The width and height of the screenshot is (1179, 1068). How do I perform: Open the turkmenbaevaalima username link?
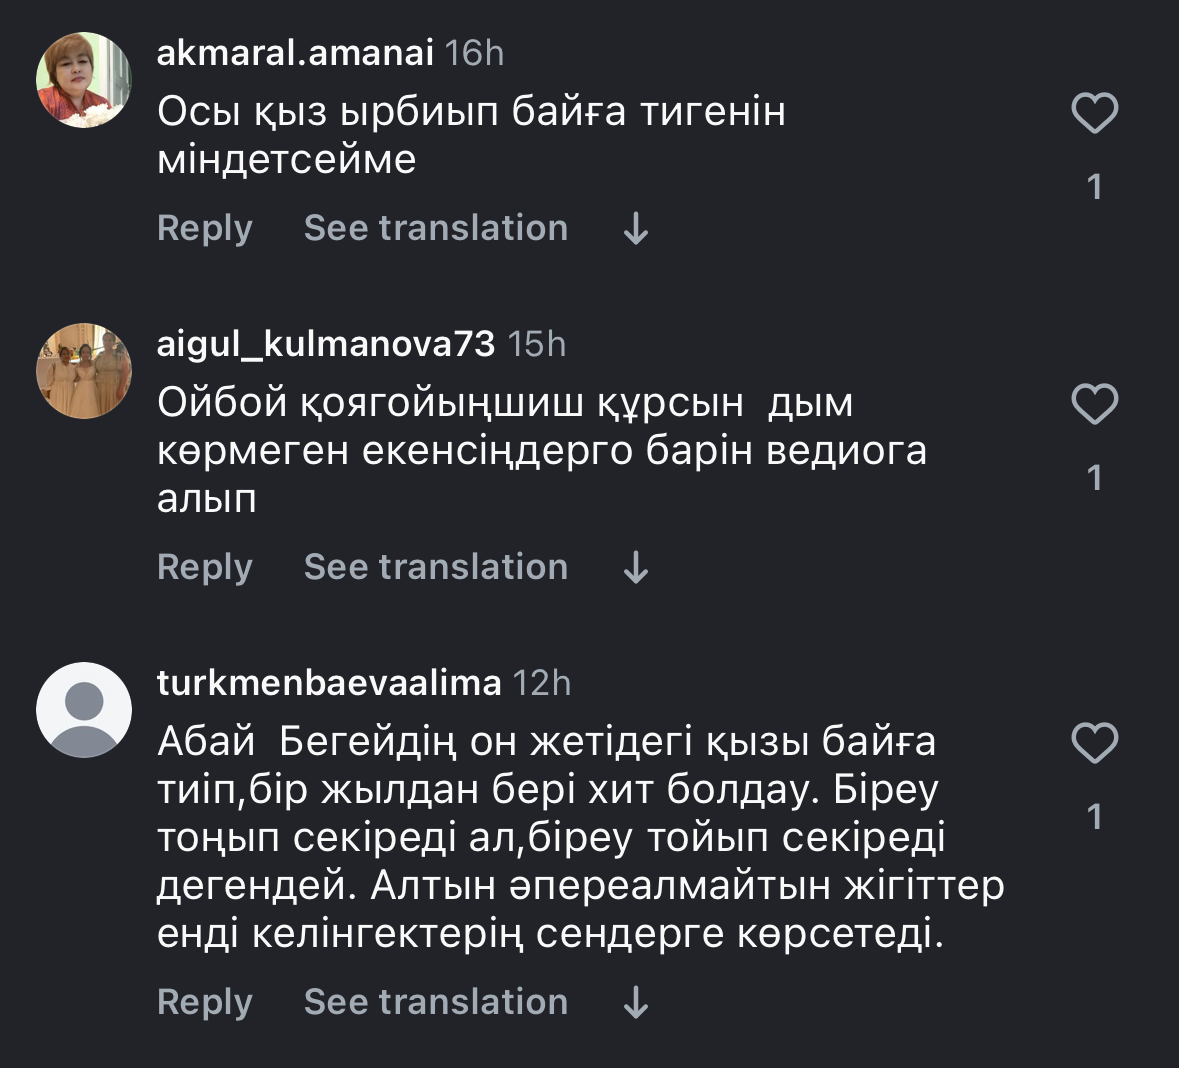pyautogui.click(x=329, y=683)
